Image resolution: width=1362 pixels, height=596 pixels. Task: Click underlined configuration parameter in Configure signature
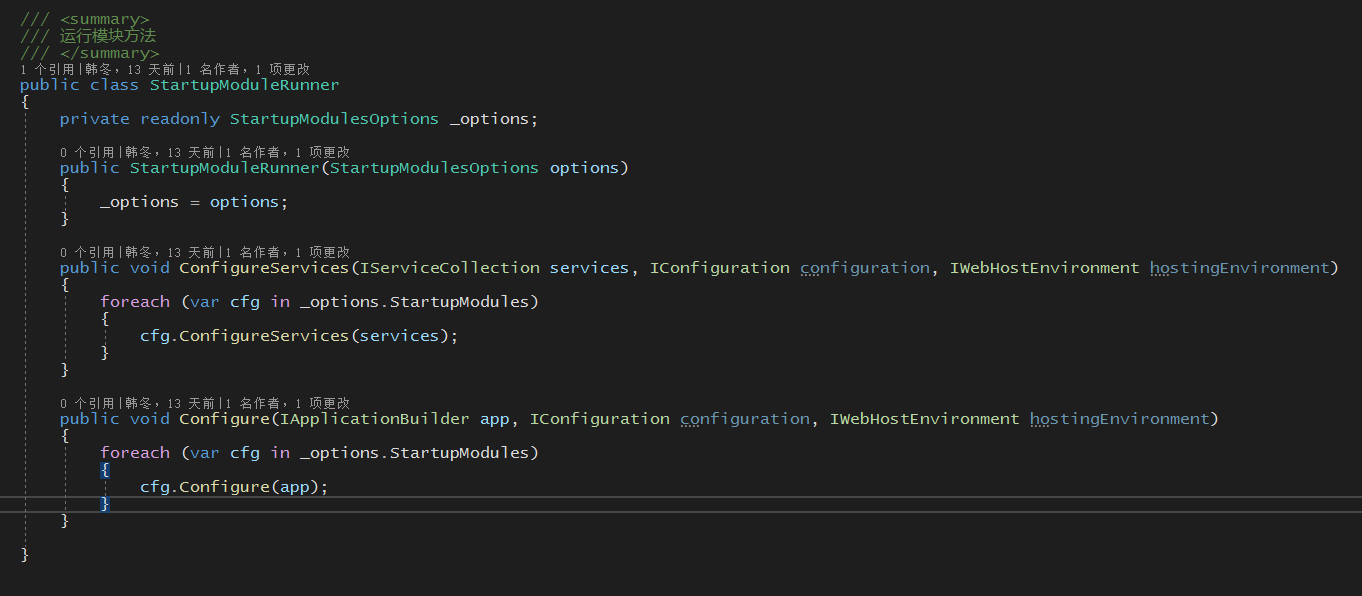[x=744, y=419]
